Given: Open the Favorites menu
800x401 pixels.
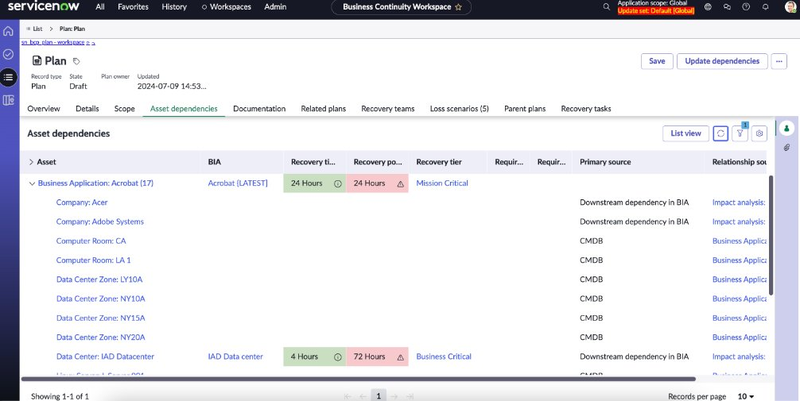Looking at the screenshot, I should click(133, 7).
